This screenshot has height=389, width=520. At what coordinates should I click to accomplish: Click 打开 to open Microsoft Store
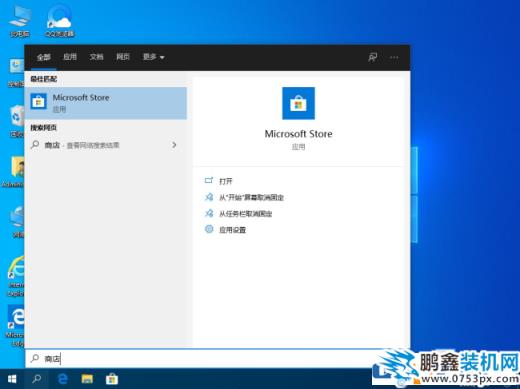[x=226, y=181]
